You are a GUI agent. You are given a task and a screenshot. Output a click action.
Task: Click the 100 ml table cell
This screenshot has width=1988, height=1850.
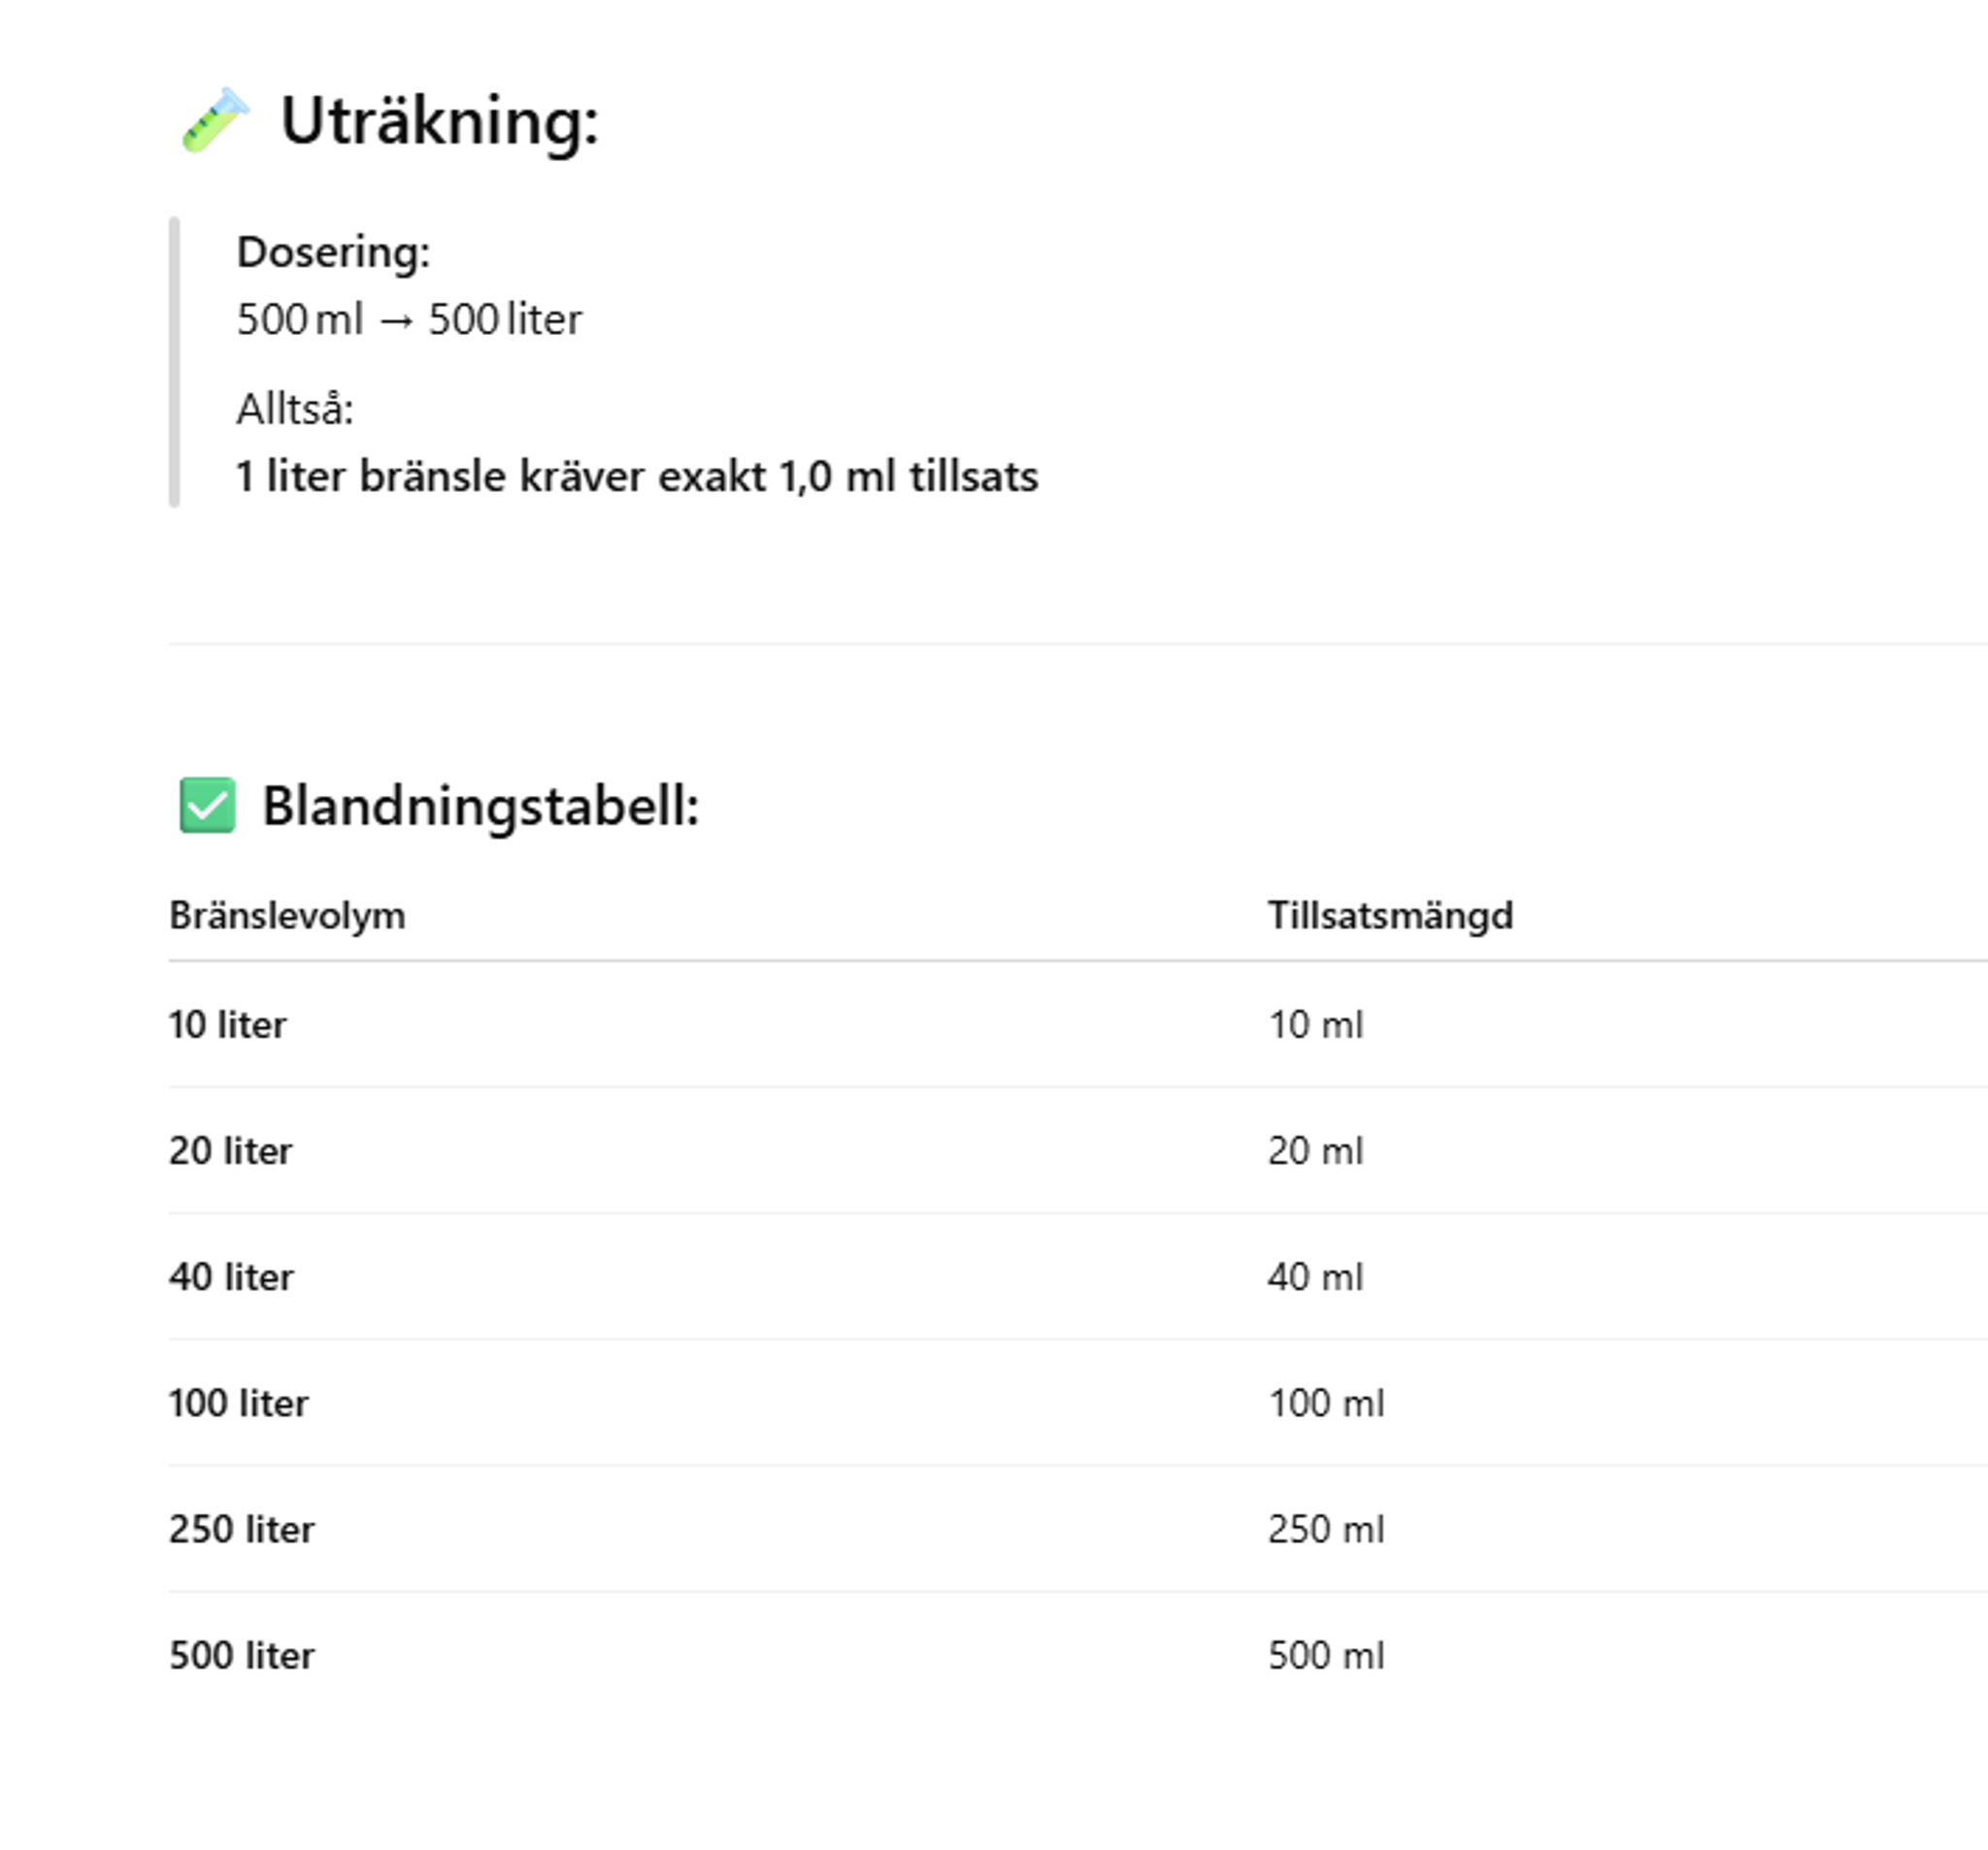tap(1326, 1403)
